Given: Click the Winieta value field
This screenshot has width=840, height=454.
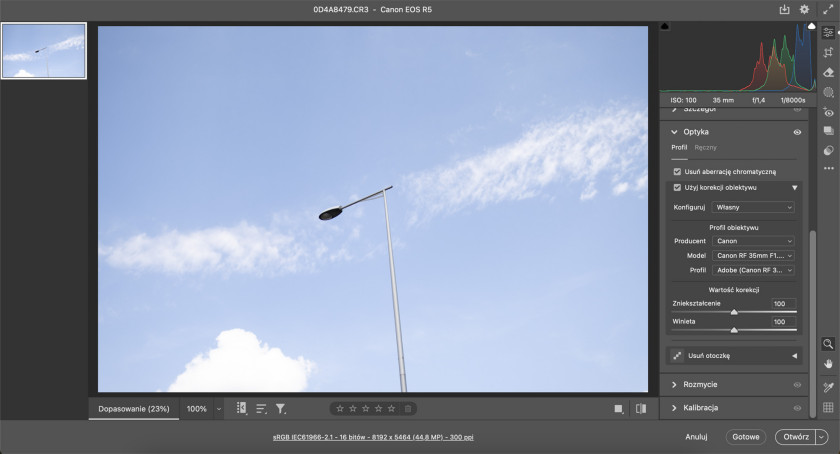Looking at the screenshot, I should (x=784, y=322).
